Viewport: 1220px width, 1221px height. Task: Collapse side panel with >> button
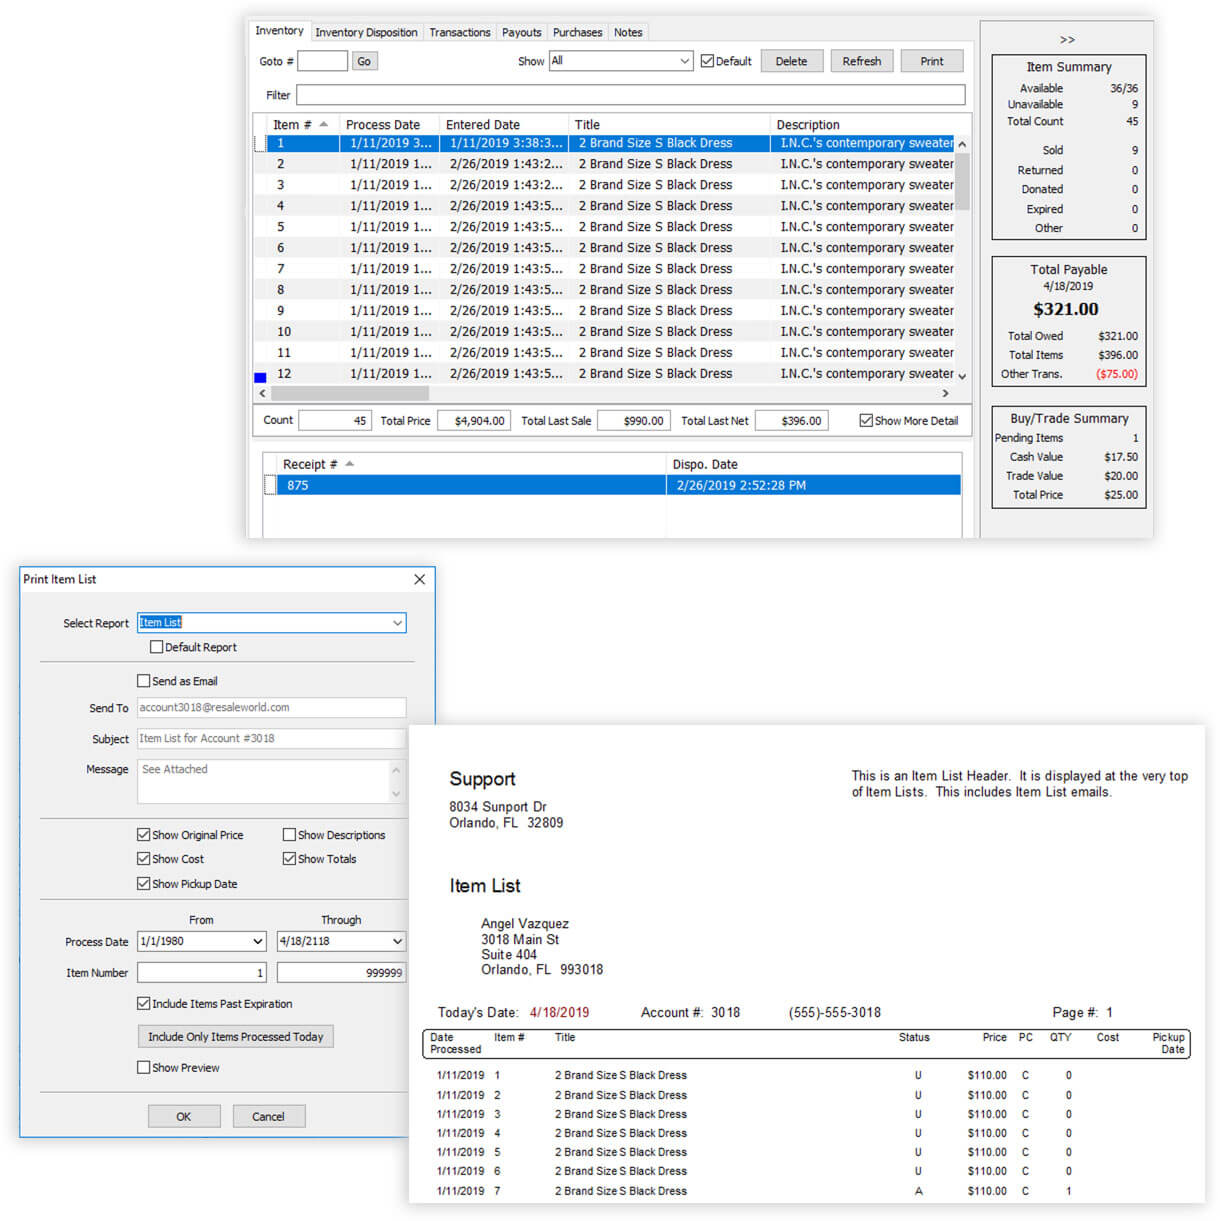tap(1067, 40)
